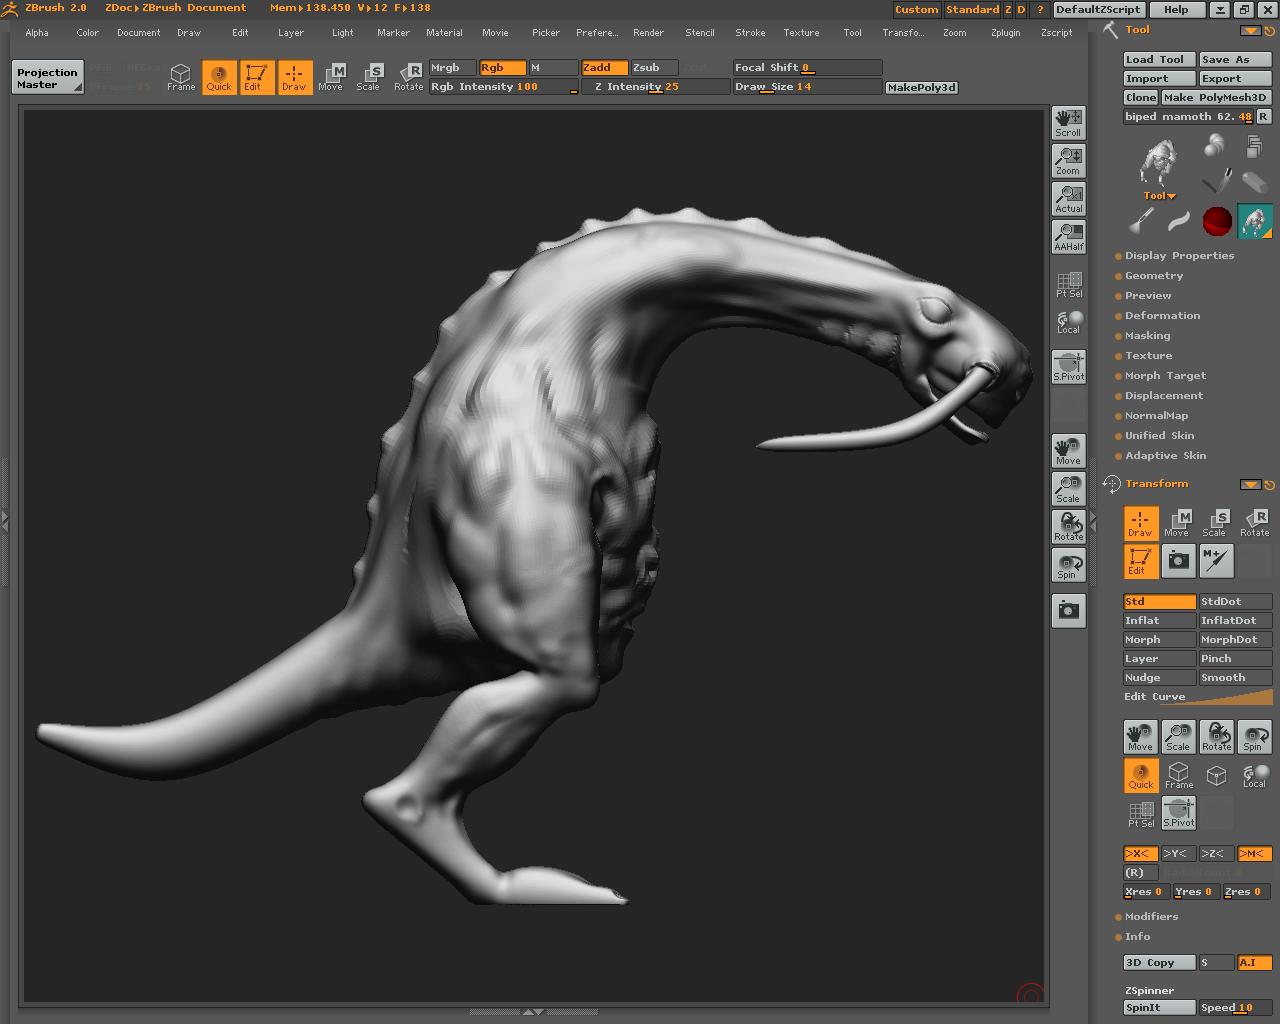Screen dimensions: 1280x1024
Task: Open the Zplugin menu
Action: click(x=1005, y=33)
